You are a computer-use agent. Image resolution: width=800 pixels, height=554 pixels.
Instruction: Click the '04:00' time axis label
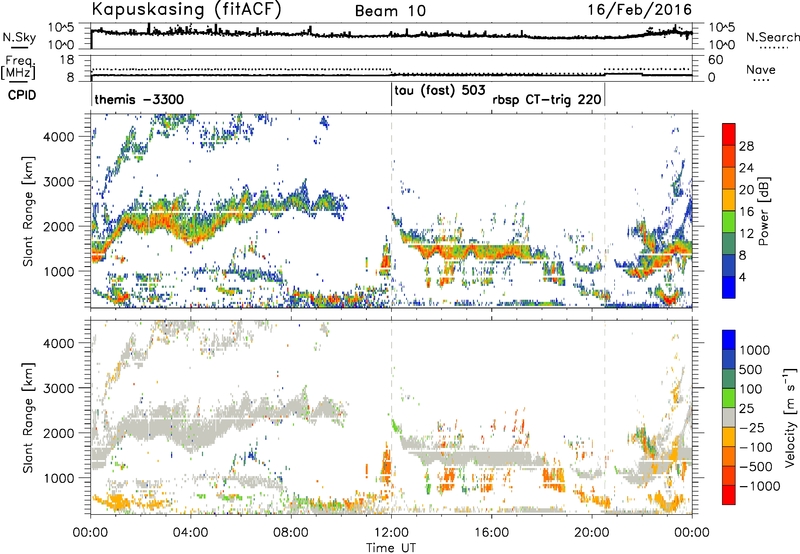click(190, 533)
